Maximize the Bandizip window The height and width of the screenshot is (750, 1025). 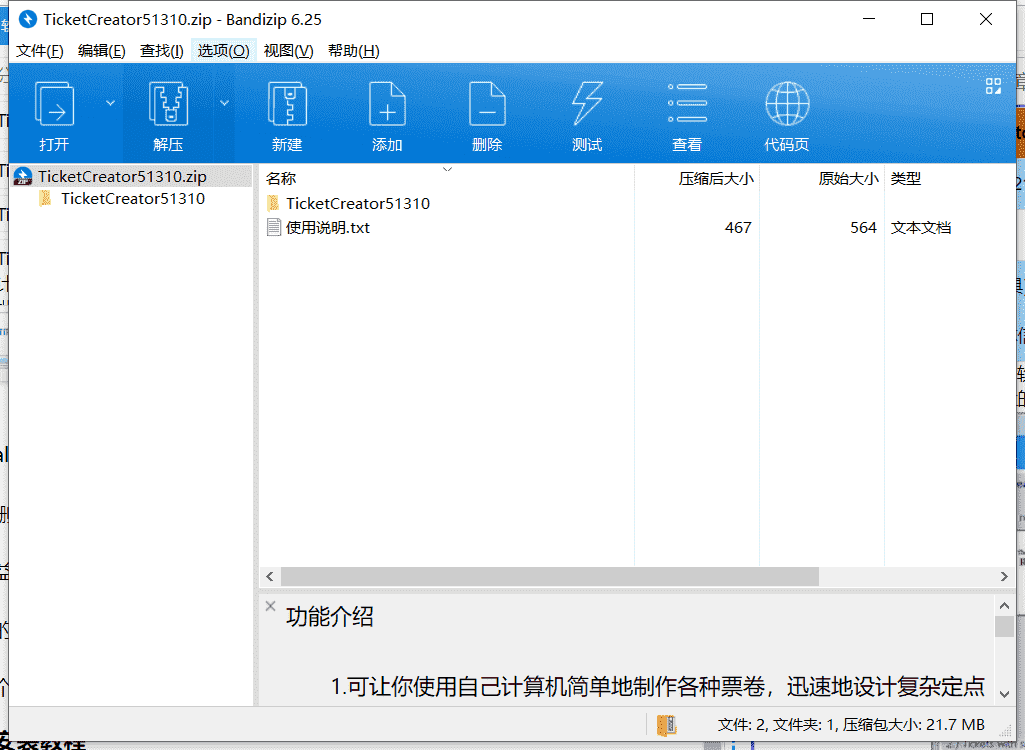(x=926, y=20)
